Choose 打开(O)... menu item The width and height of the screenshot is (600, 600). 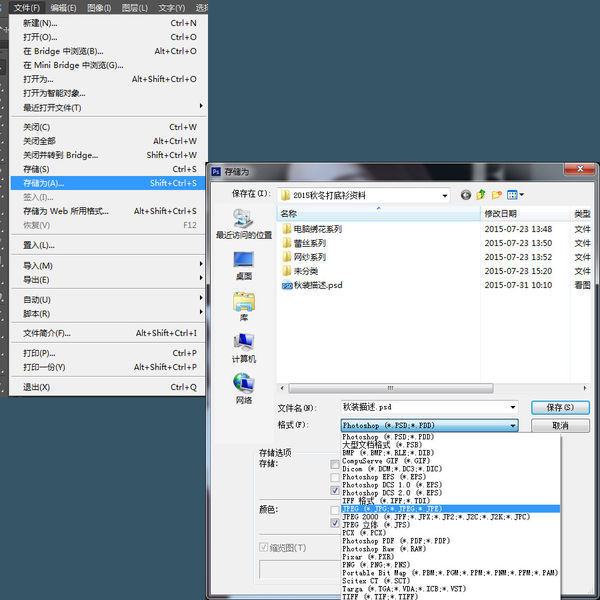[x=108, y=37]
